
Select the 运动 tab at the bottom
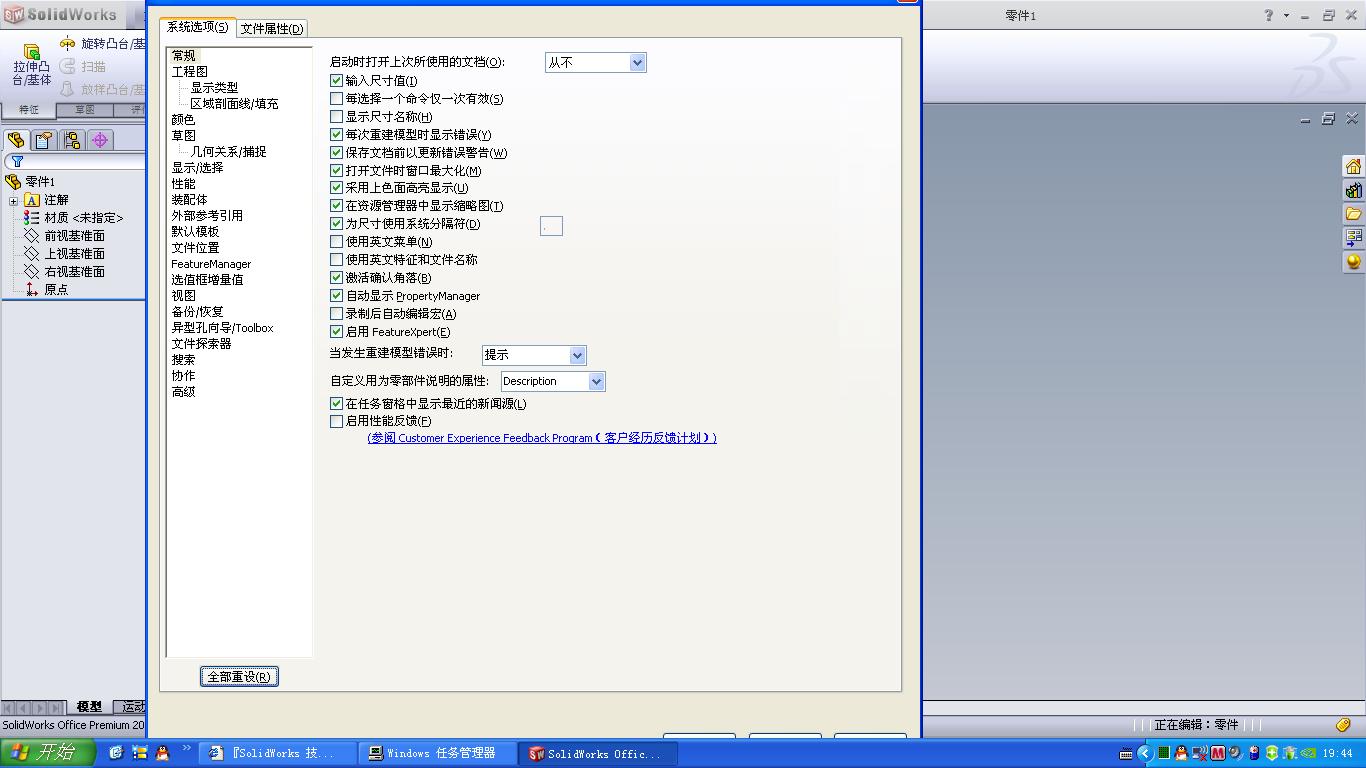click(131, 707)
